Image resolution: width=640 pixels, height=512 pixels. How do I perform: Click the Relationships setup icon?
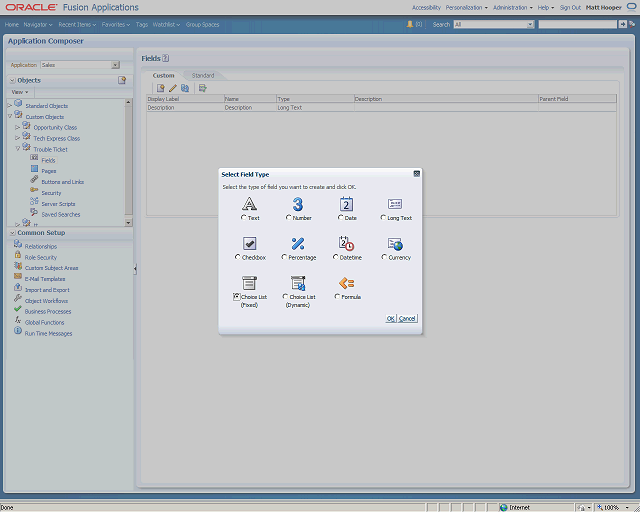(18, 244)
